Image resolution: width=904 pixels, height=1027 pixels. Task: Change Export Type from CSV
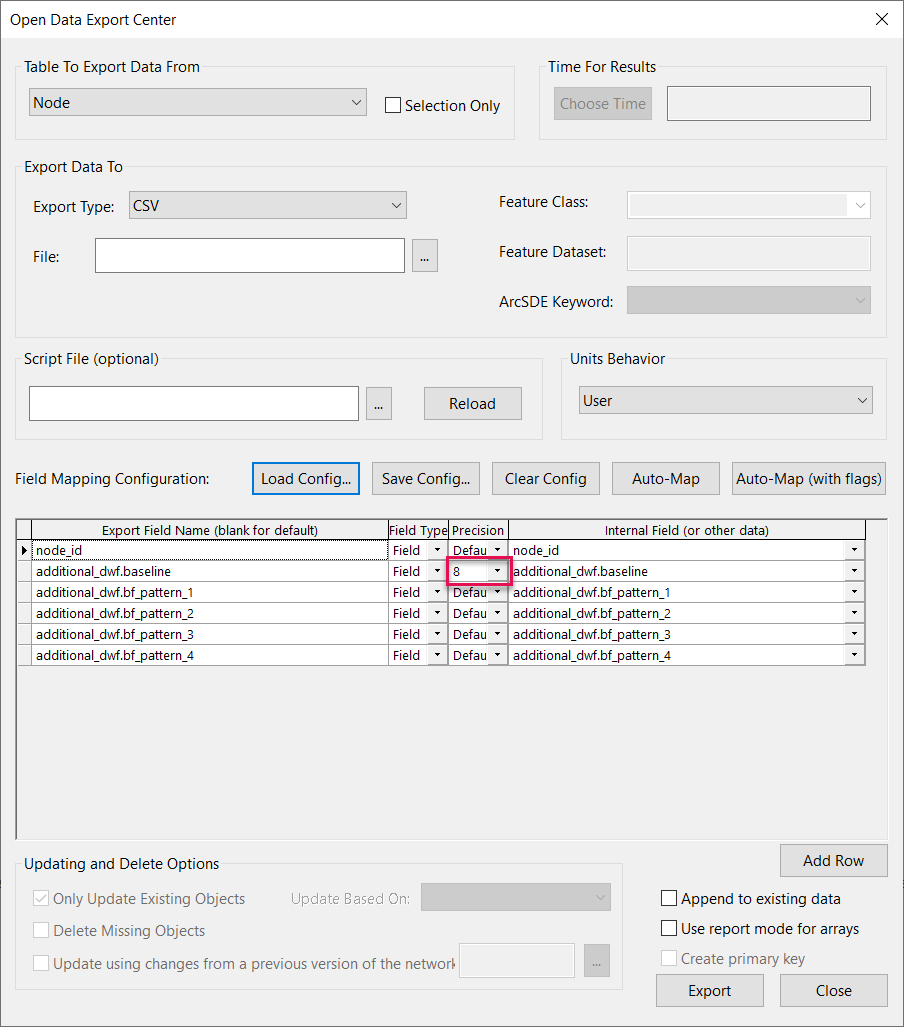pyautogui.click(x=394, y=205)
